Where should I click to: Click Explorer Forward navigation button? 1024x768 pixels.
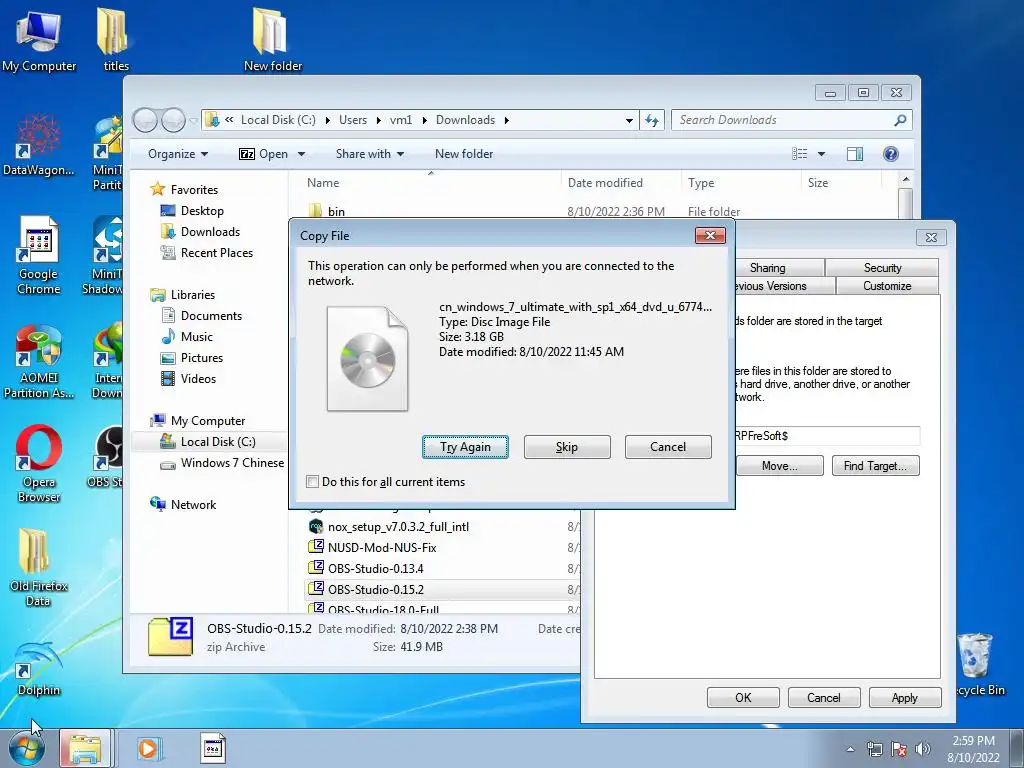172,120
